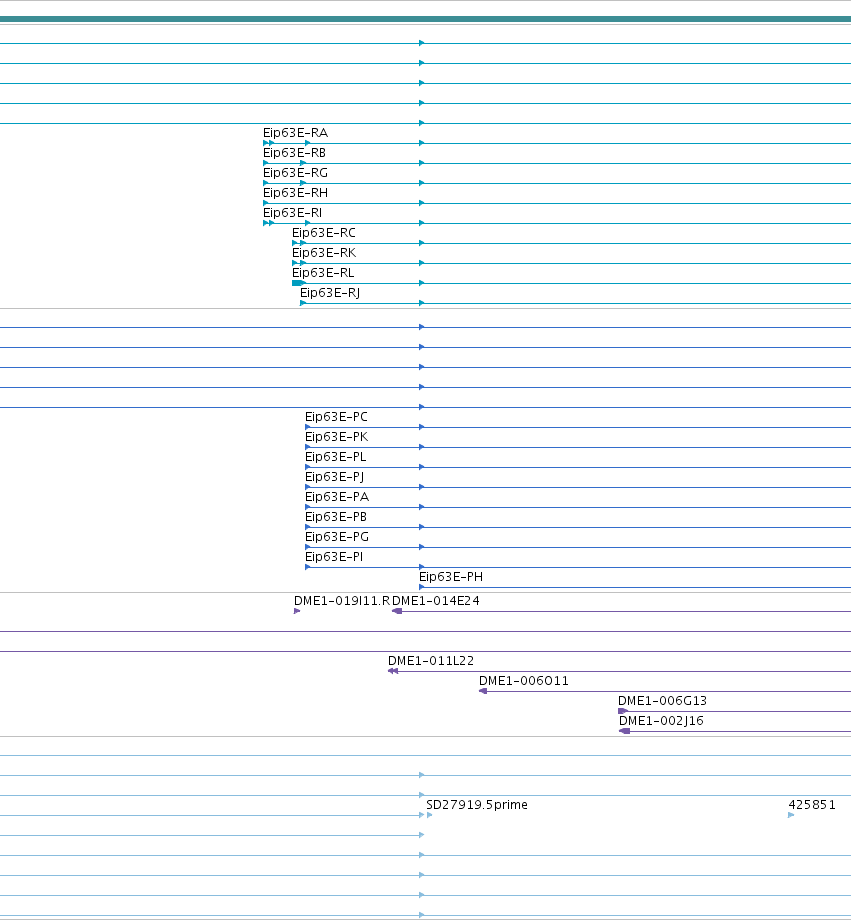Image resolution: width=851 pixels, height=920 pixels.
Task: Select the Eip63E-RL transcript label
Action: pos(323,273)
